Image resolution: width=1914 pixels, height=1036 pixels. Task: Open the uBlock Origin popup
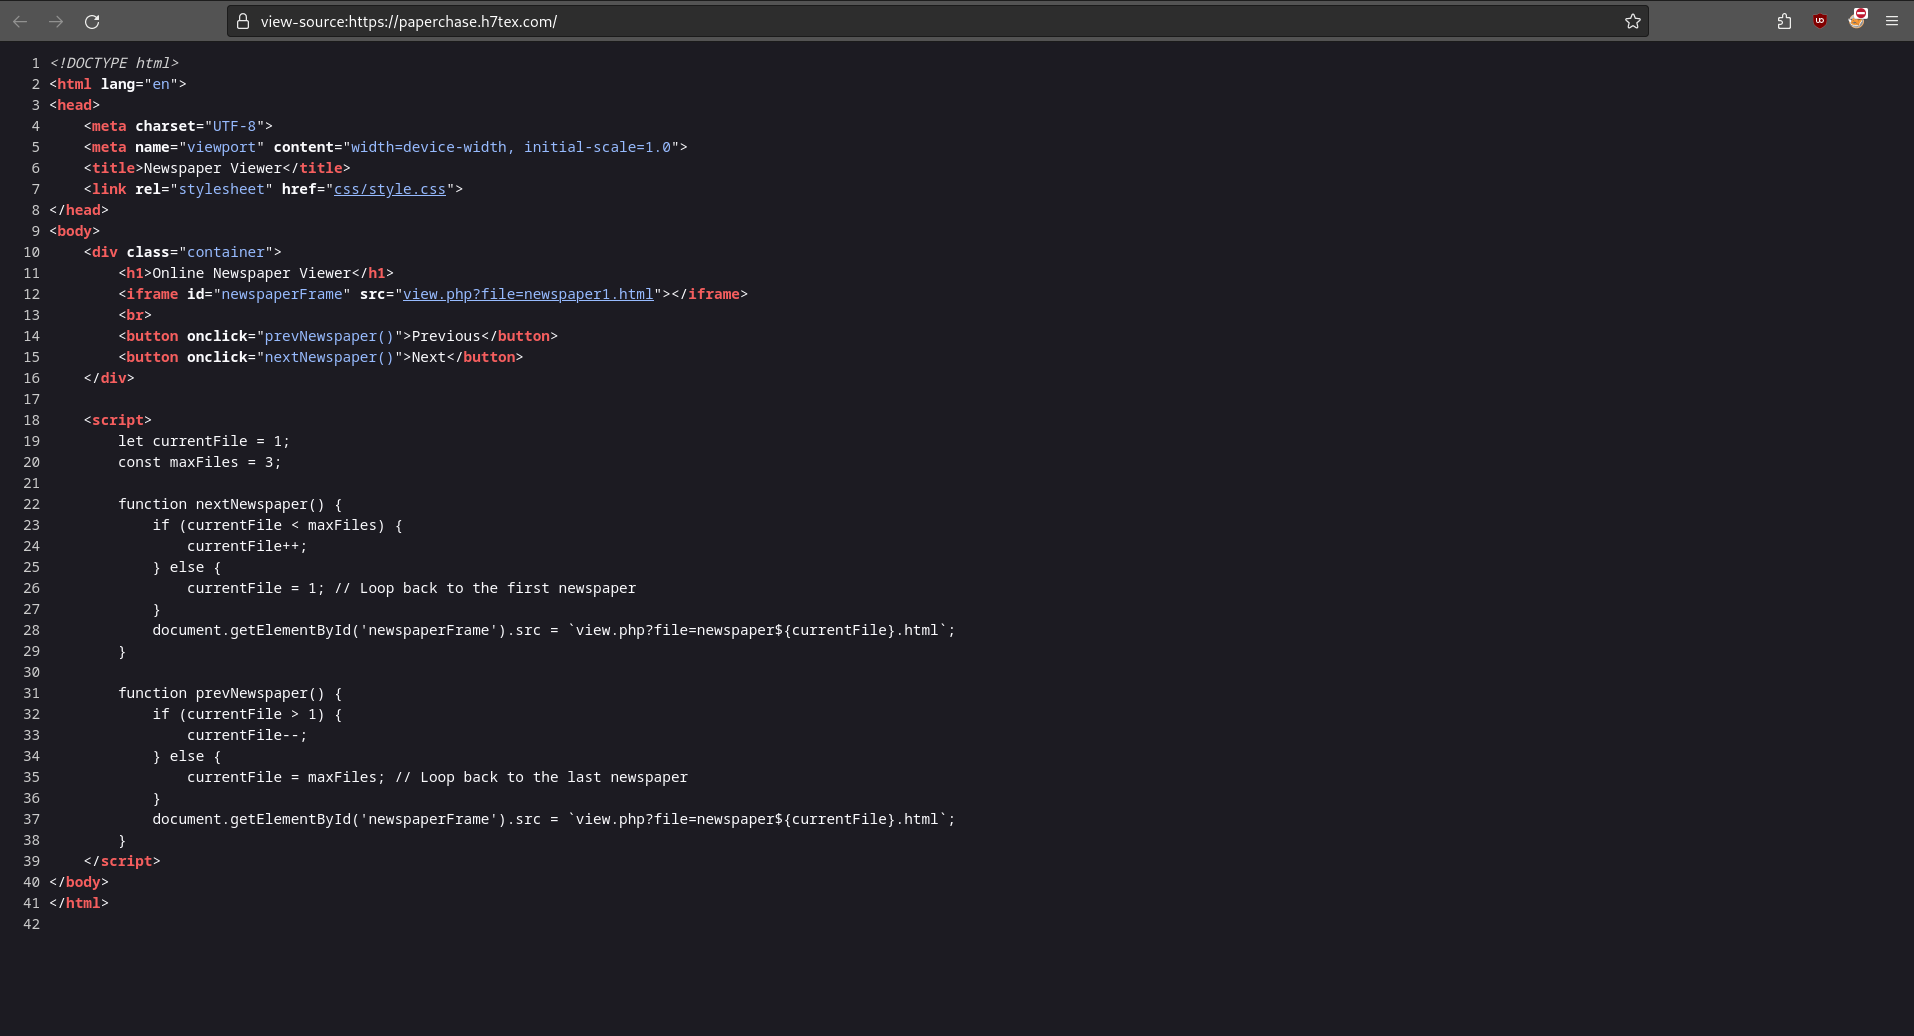tap(1820, 21)
